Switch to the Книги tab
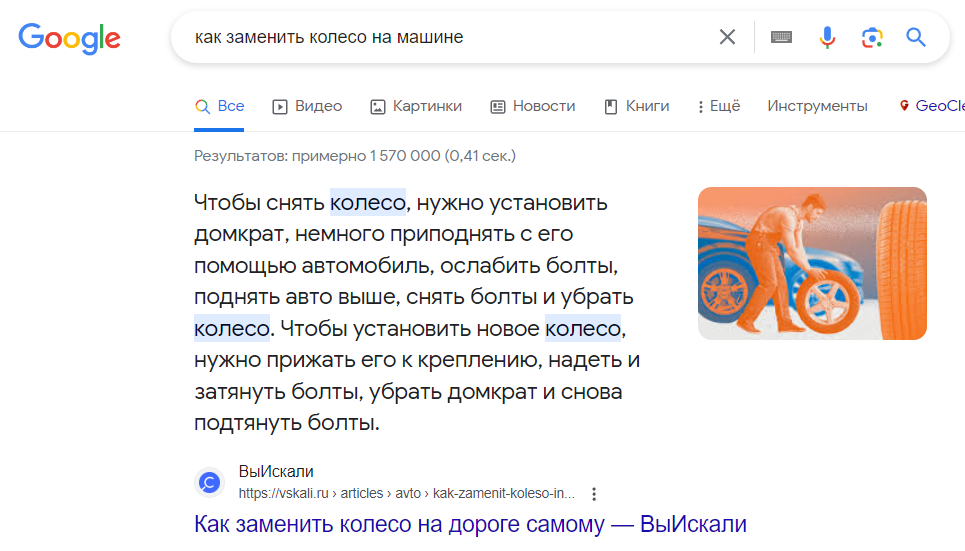The width and height of the screenshot is (965, 551). [x=636, y=106]
